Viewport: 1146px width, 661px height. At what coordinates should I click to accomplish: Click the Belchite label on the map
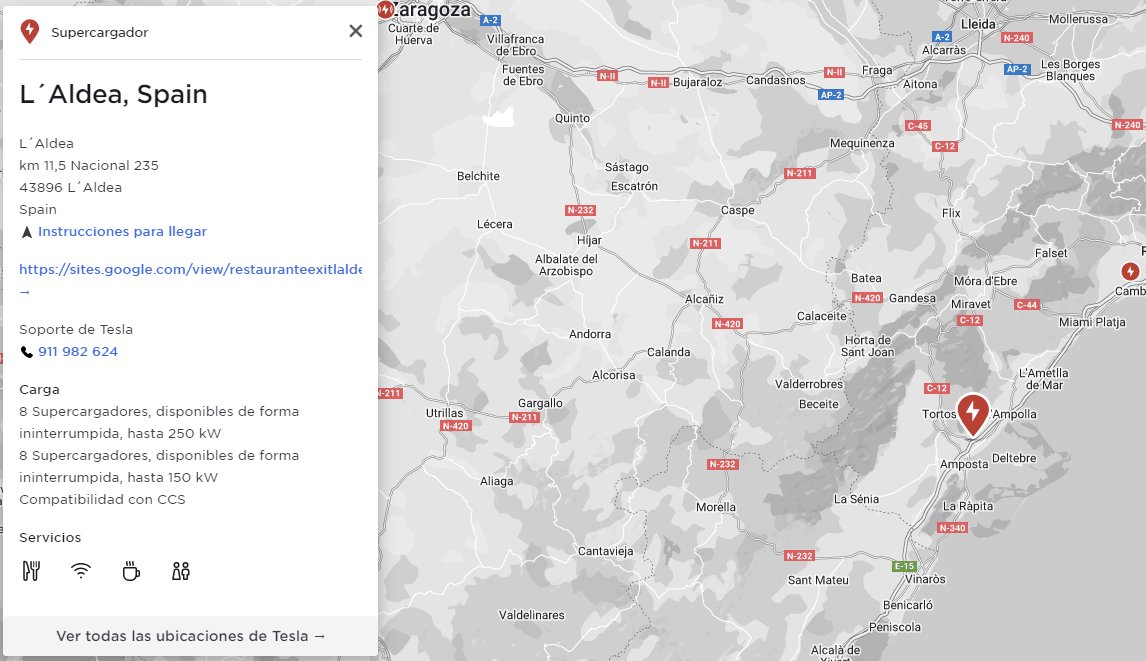pyautogui.click(x=478, y=176)
